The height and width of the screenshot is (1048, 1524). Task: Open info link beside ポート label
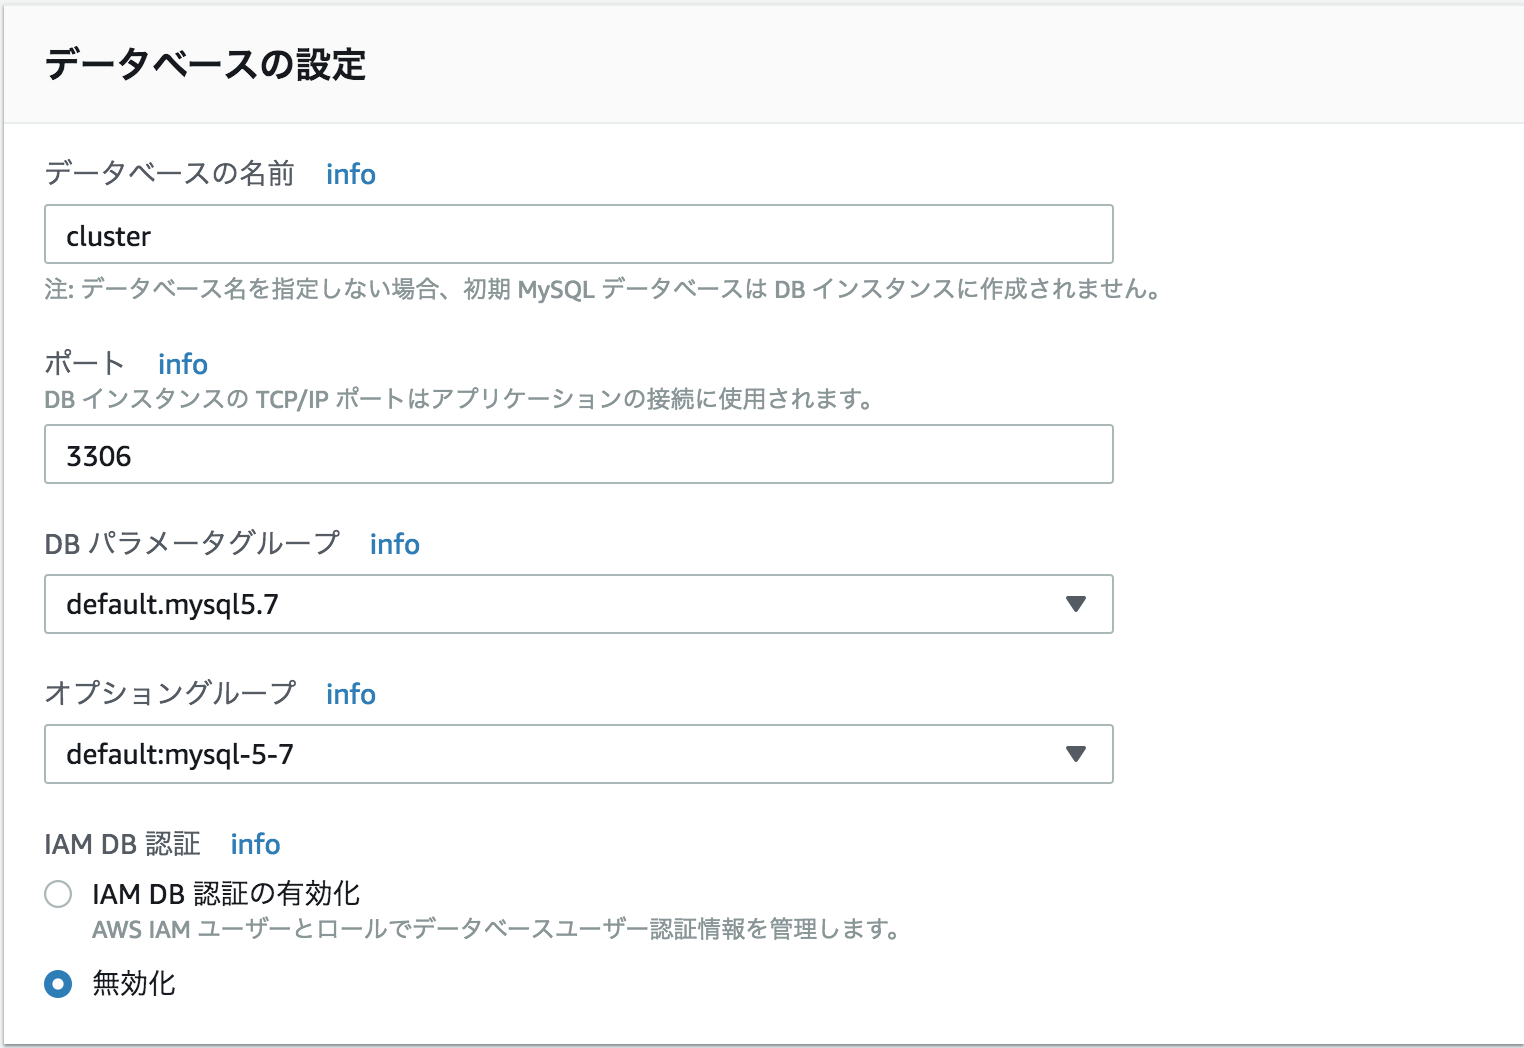(182, 364)
